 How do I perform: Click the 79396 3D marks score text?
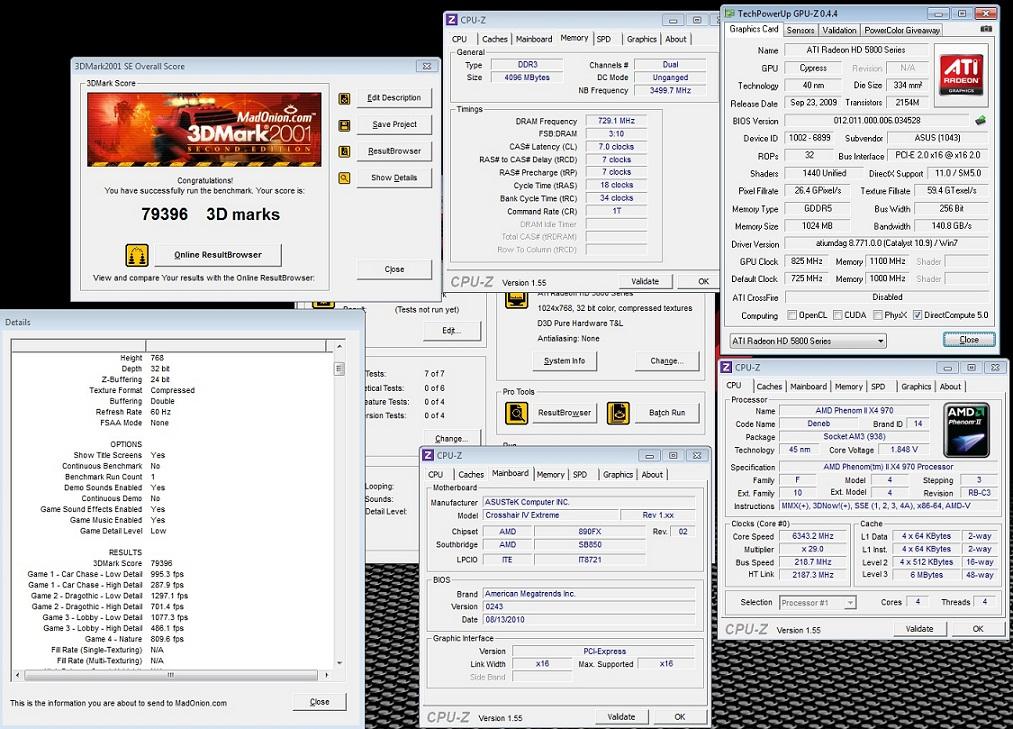[211, 215]
